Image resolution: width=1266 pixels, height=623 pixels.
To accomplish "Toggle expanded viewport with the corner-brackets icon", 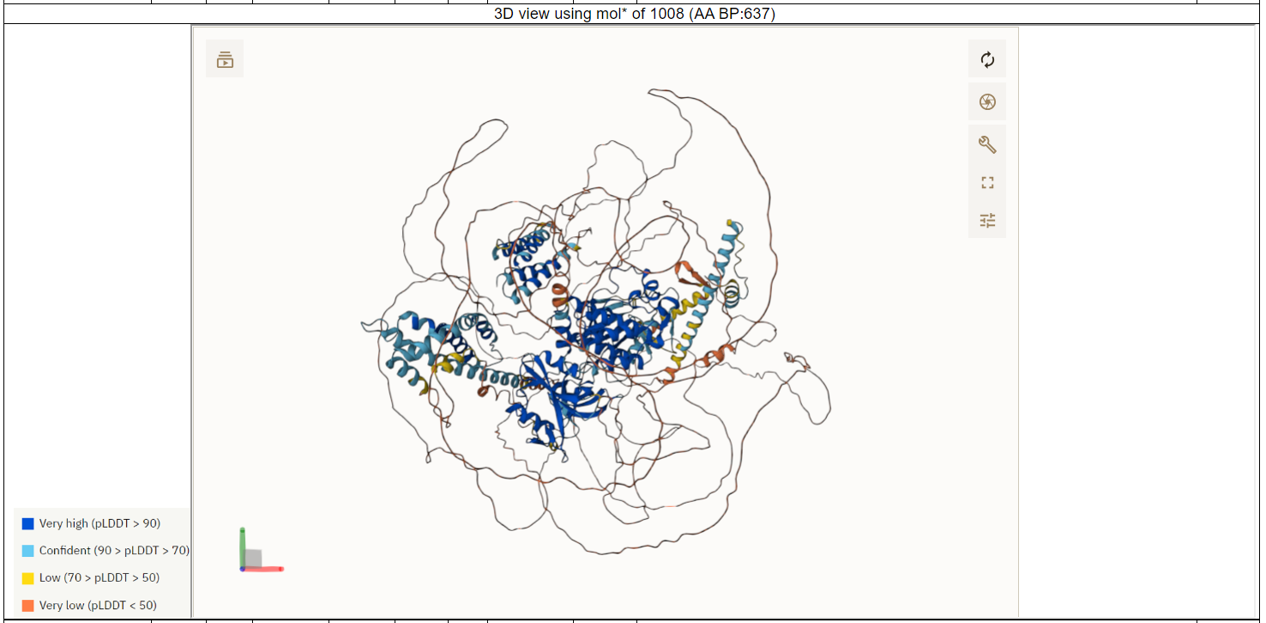I will click(987, 182).
